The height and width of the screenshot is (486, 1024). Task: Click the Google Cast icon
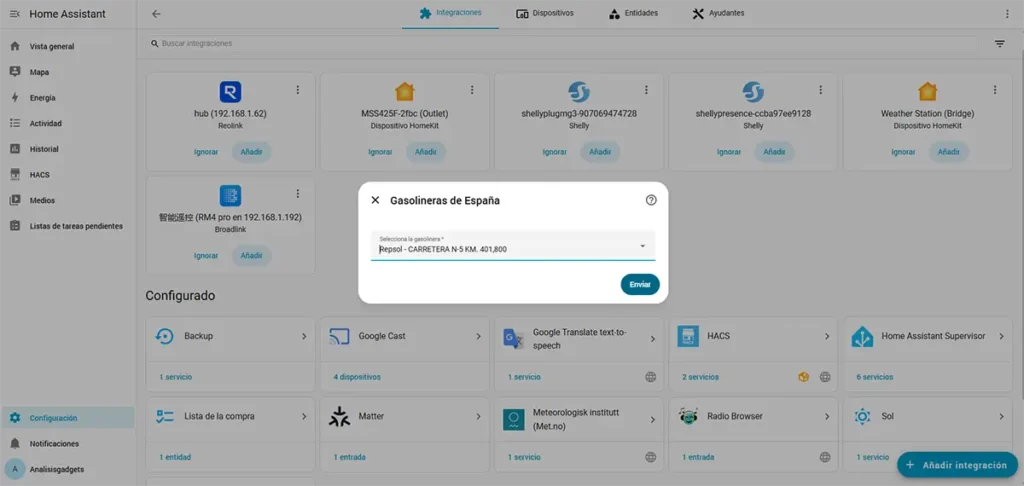pyautogui.click(x=340, y=336)
